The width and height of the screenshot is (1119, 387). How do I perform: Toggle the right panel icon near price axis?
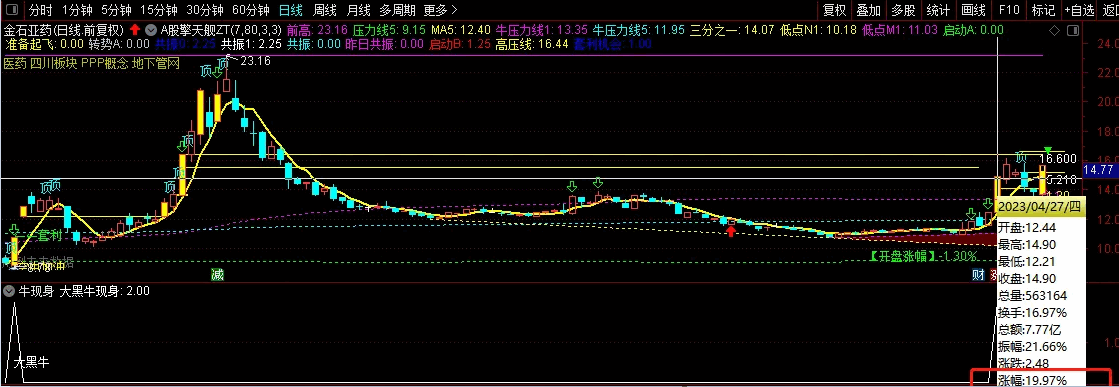[1074, 31]
